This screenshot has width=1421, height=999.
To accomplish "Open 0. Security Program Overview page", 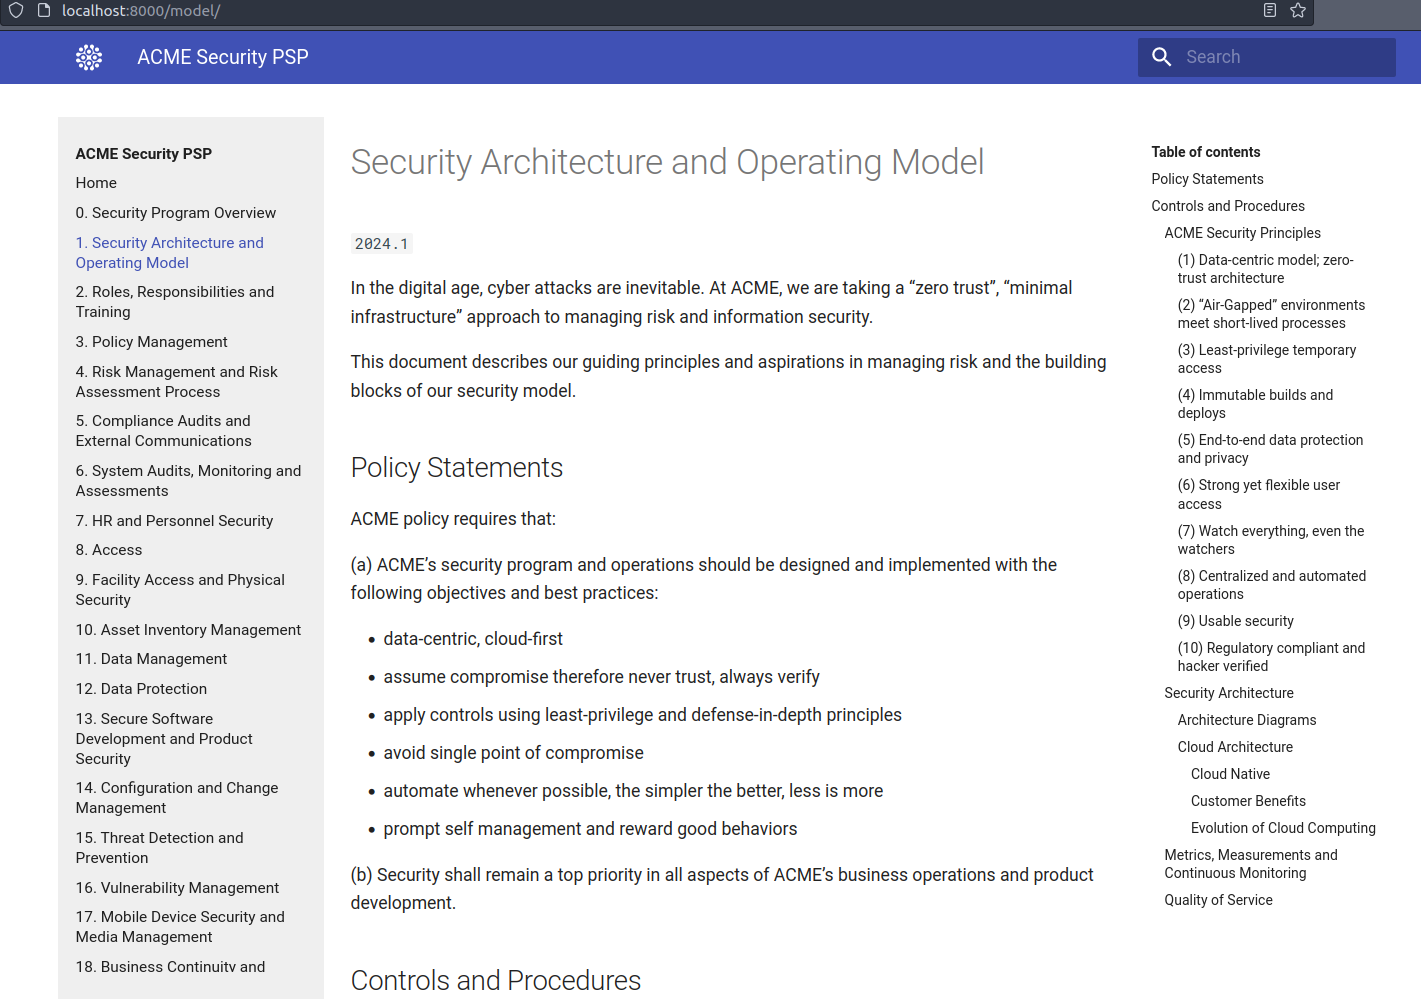I will tap(176, 213).
